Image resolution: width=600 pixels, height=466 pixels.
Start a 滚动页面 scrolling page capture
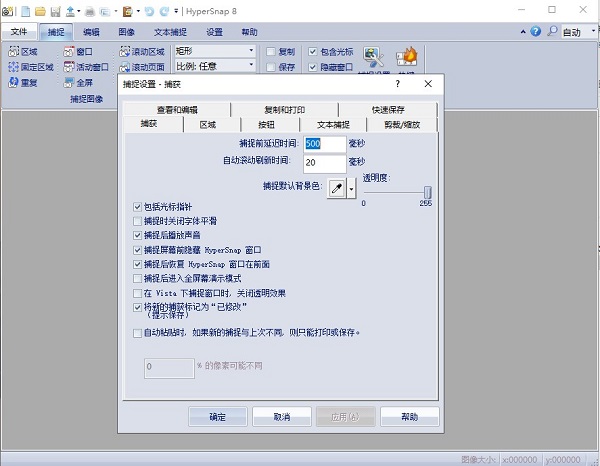click(x=142, y=67)
